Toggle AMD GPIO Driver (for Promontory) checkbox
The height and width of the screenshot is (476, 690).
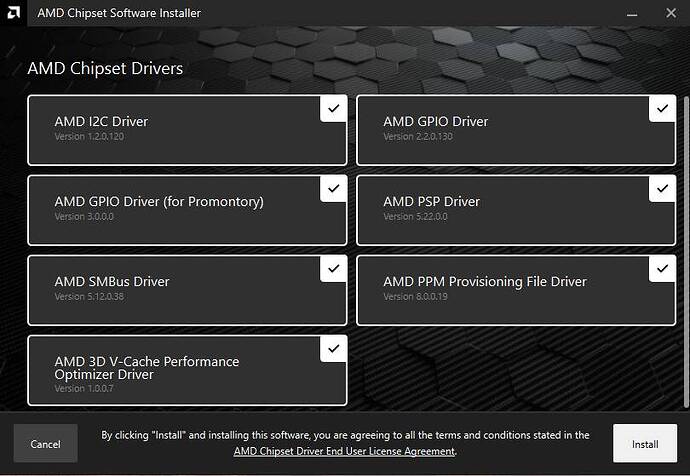click(334, 188)
